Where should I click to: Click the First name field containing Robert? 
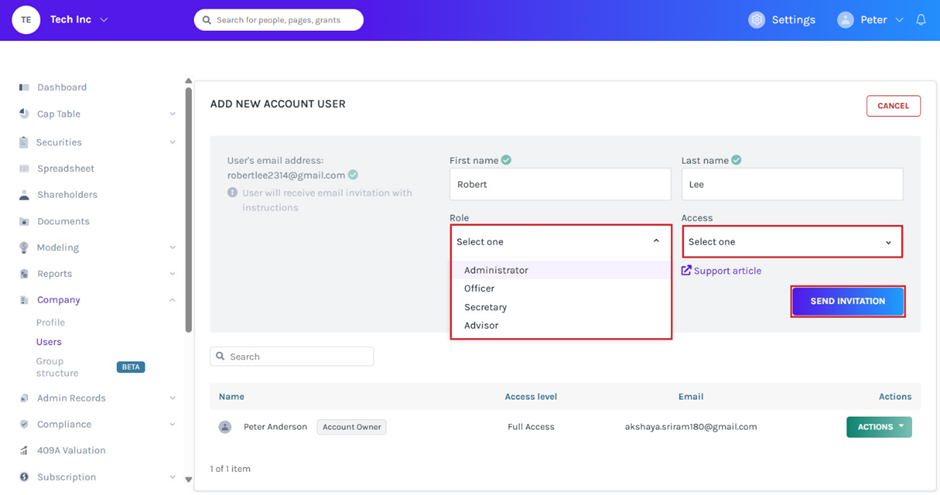coord(560,184)
